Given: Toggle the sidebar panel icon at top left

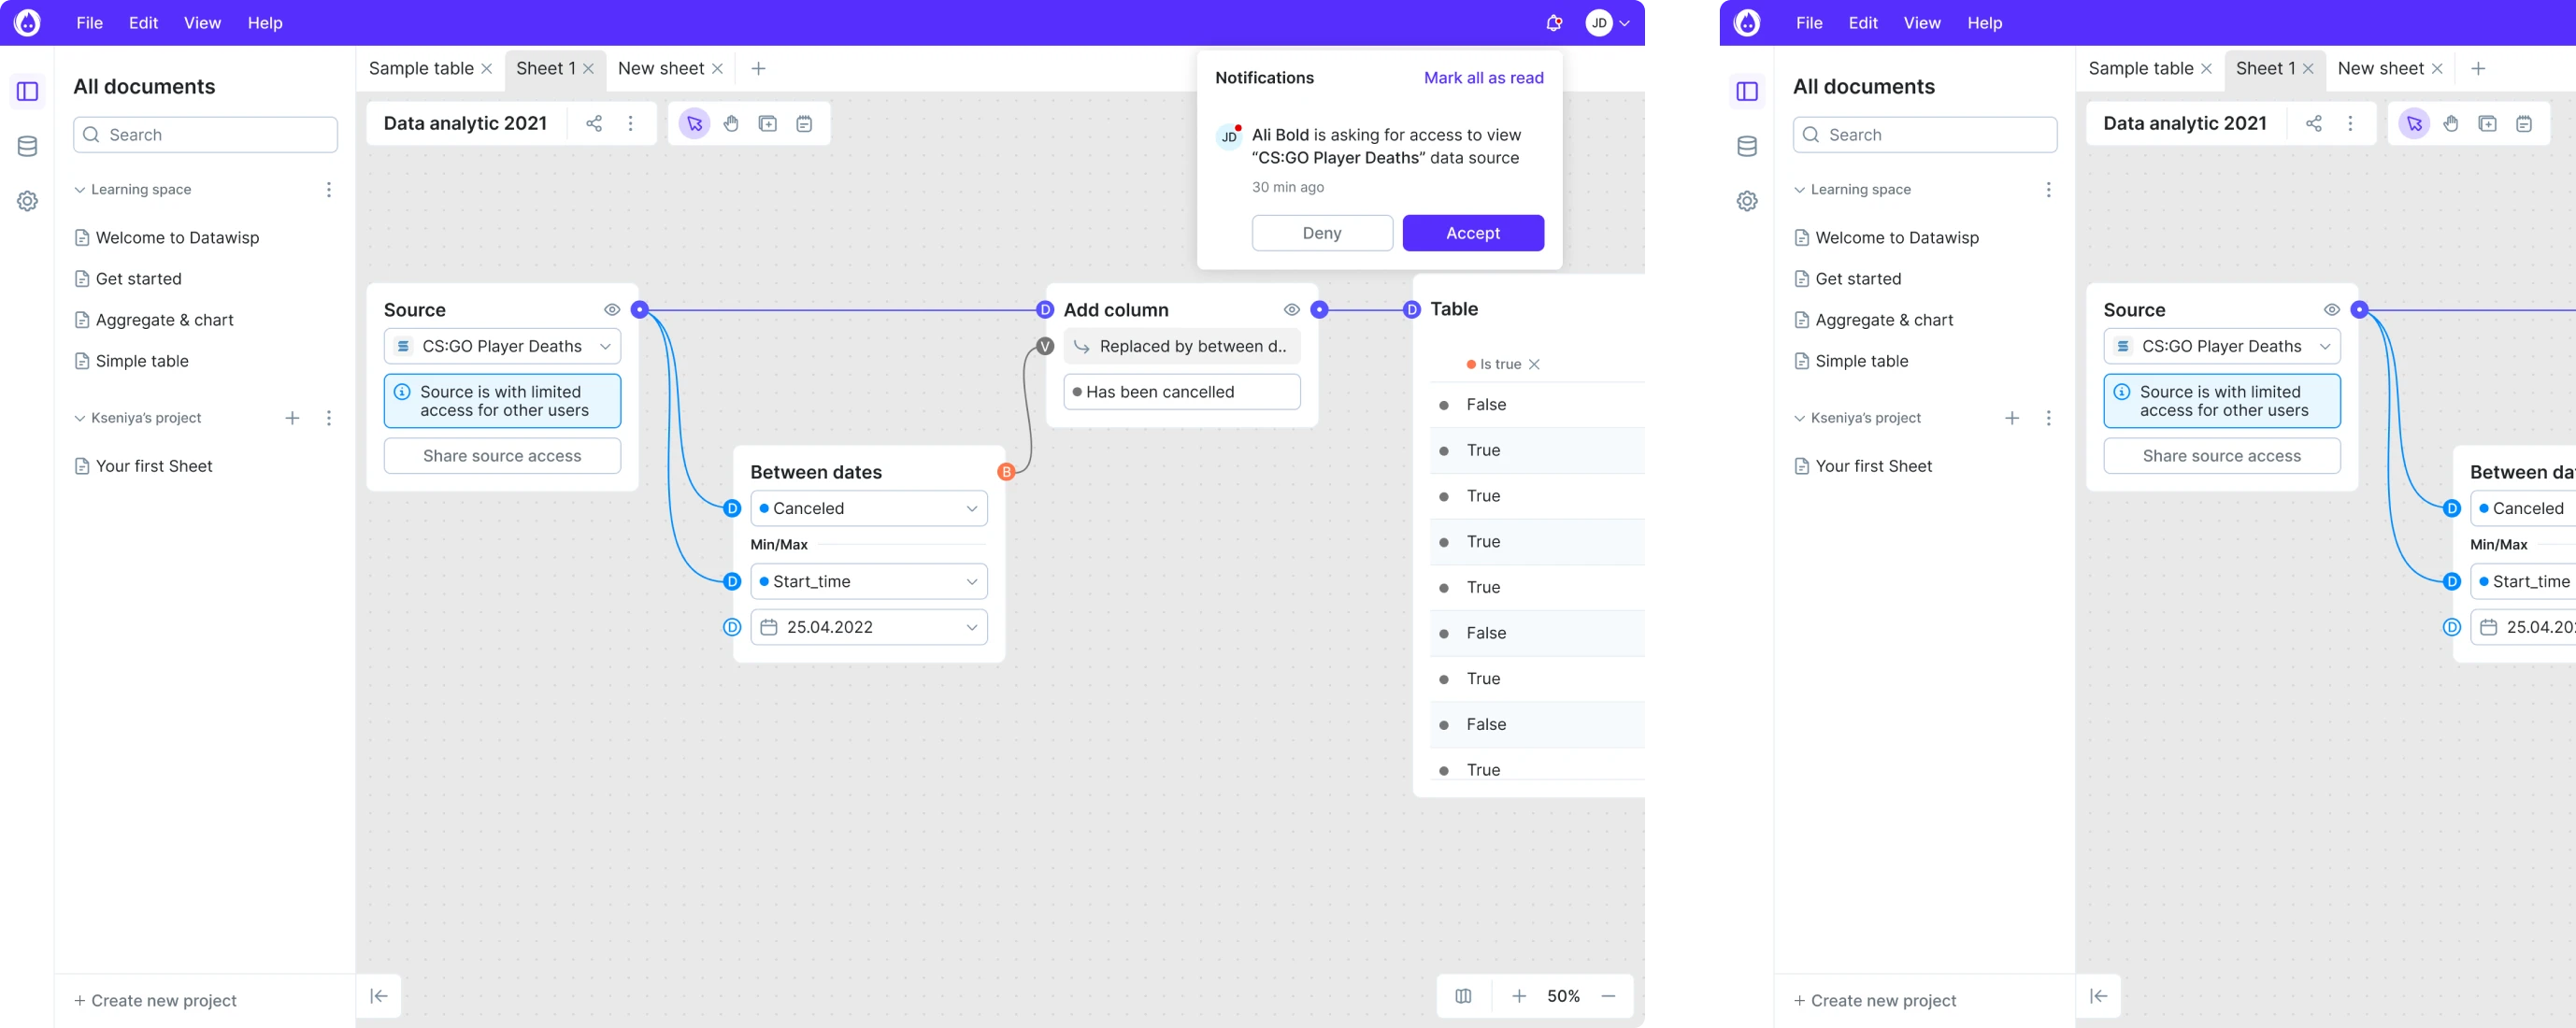Looking at the screenshot, I should coord(28,92).
